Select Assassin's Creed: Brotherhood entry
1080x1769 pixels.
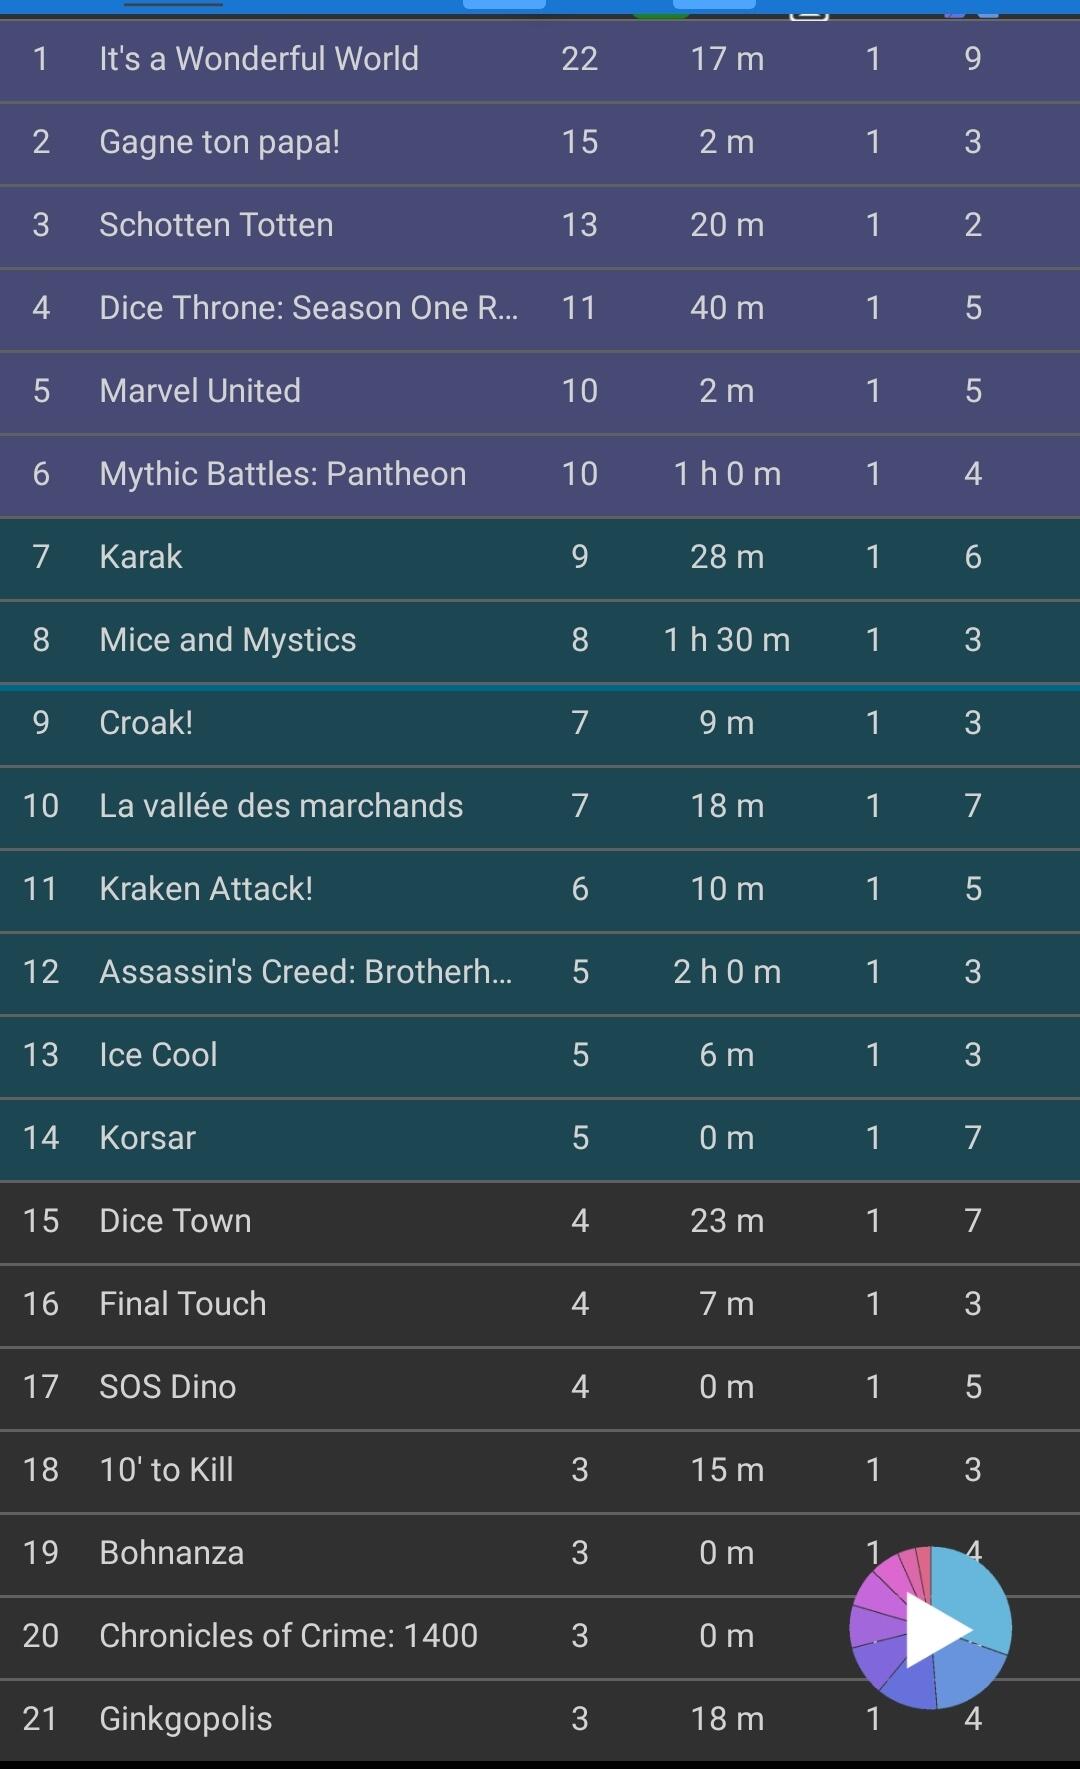pyautogui.click(x=540, y=973)
